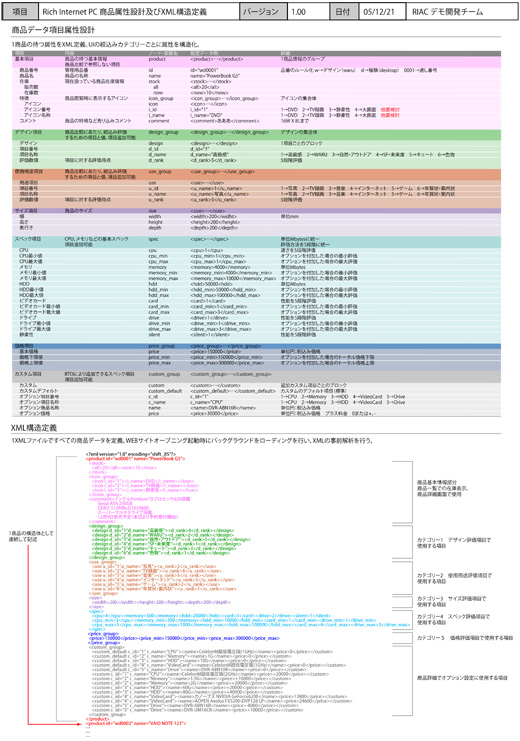This screenshot has height=741, width=520.
Task: Click the annotation "商品詳細でオプション設定に使用する項目"
Action: pyautogui.click(x=462, y=678)
